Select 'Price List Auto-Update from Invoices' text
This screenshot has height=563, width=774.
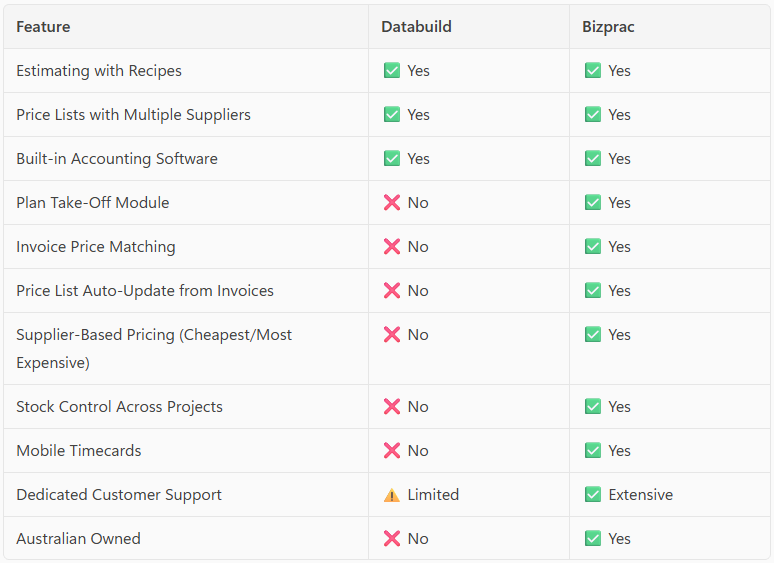click(x=145, y=291)
